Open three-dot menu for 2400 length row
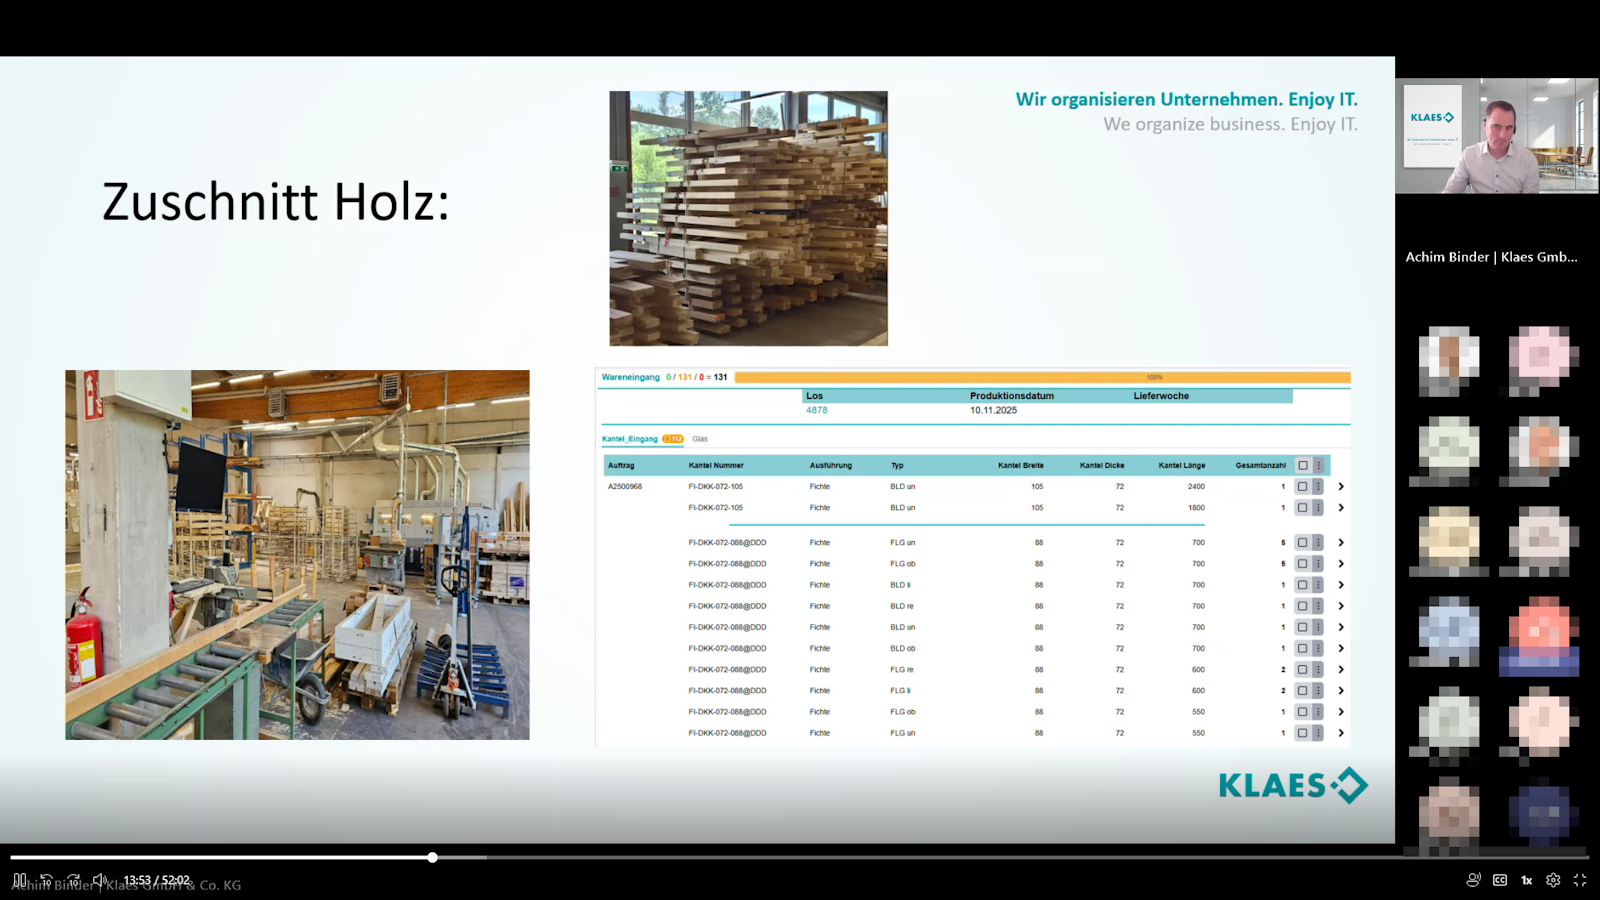The width and height of the screenshot is (1600, 900). click(1318, 487)
